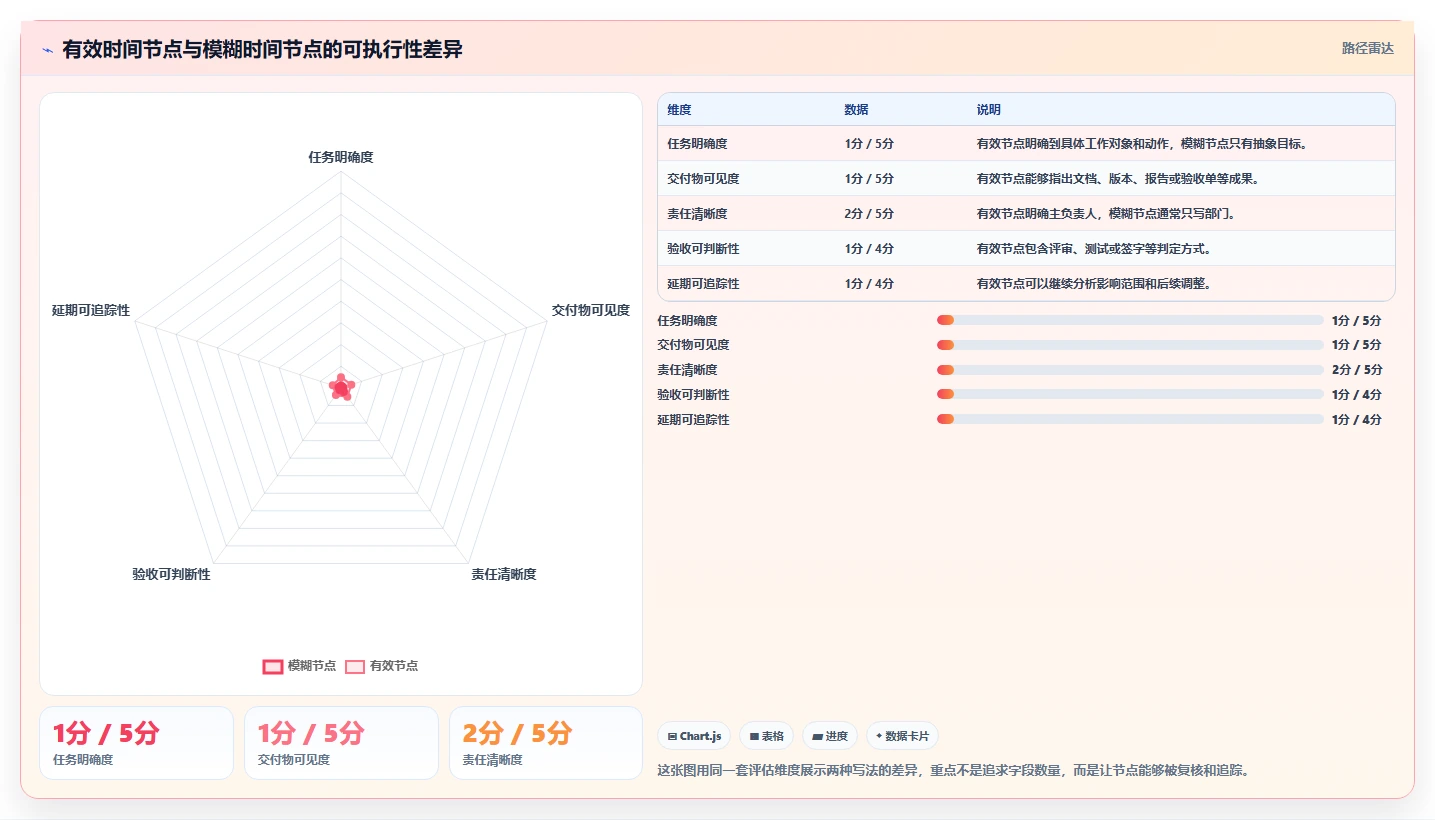Viewport: 1435px width, 820px height.
Task: Click the 维度 table column header
Action: (x=679, y=110)
